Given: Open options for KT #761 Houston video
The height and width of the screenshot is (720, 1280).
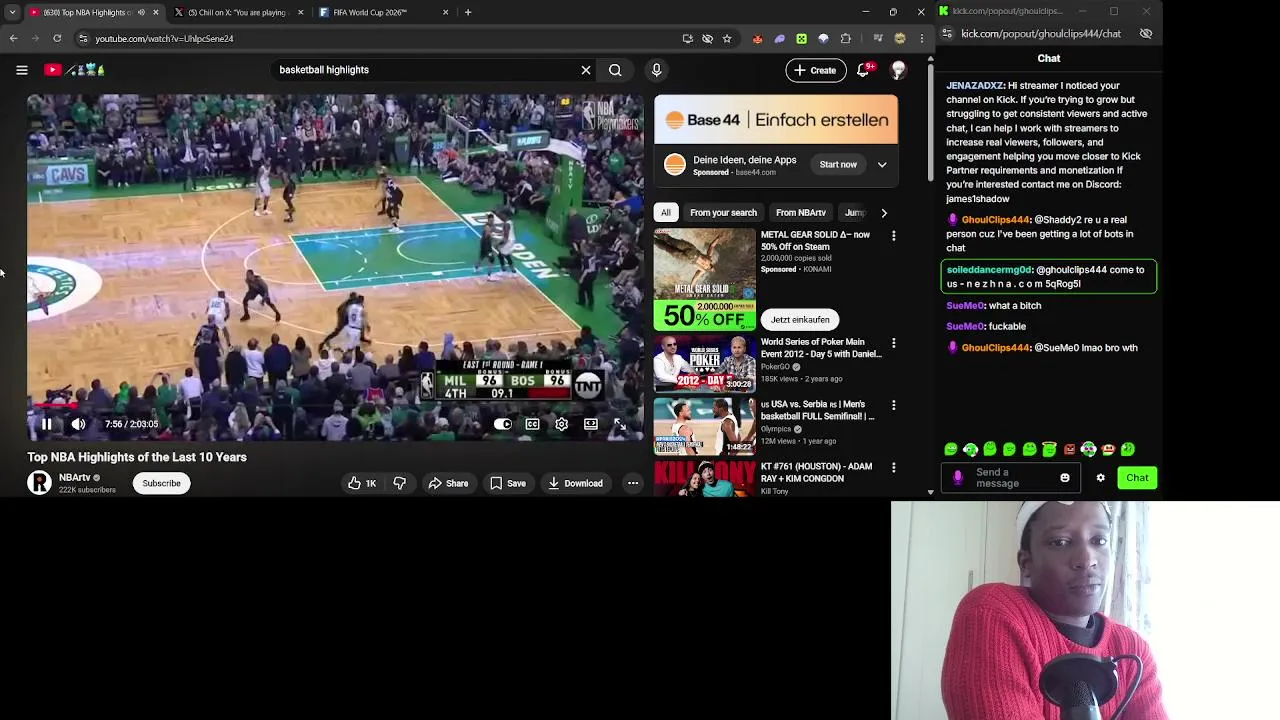Looking at the screenshot, I should coord(893,467).
